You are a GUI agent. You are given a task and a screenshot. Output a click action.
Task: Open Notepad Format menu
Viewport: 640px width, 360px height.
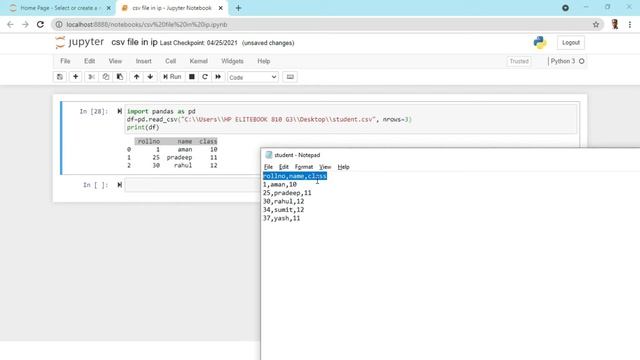click(x=304, y=167)
